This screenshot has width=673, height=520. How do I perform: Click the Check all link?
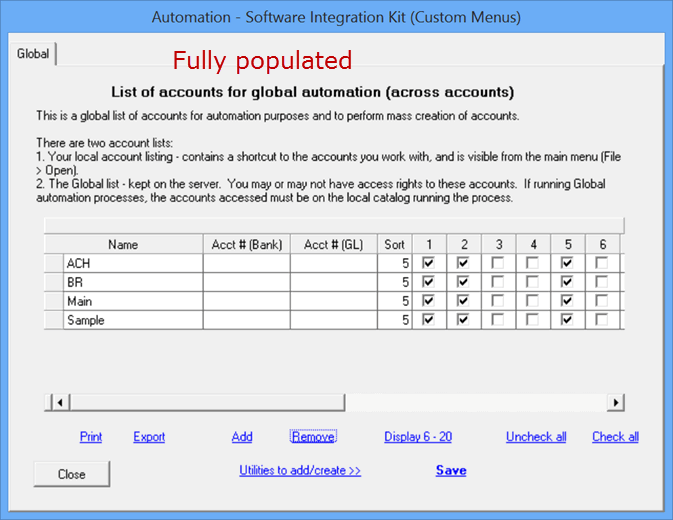(615, 437)
